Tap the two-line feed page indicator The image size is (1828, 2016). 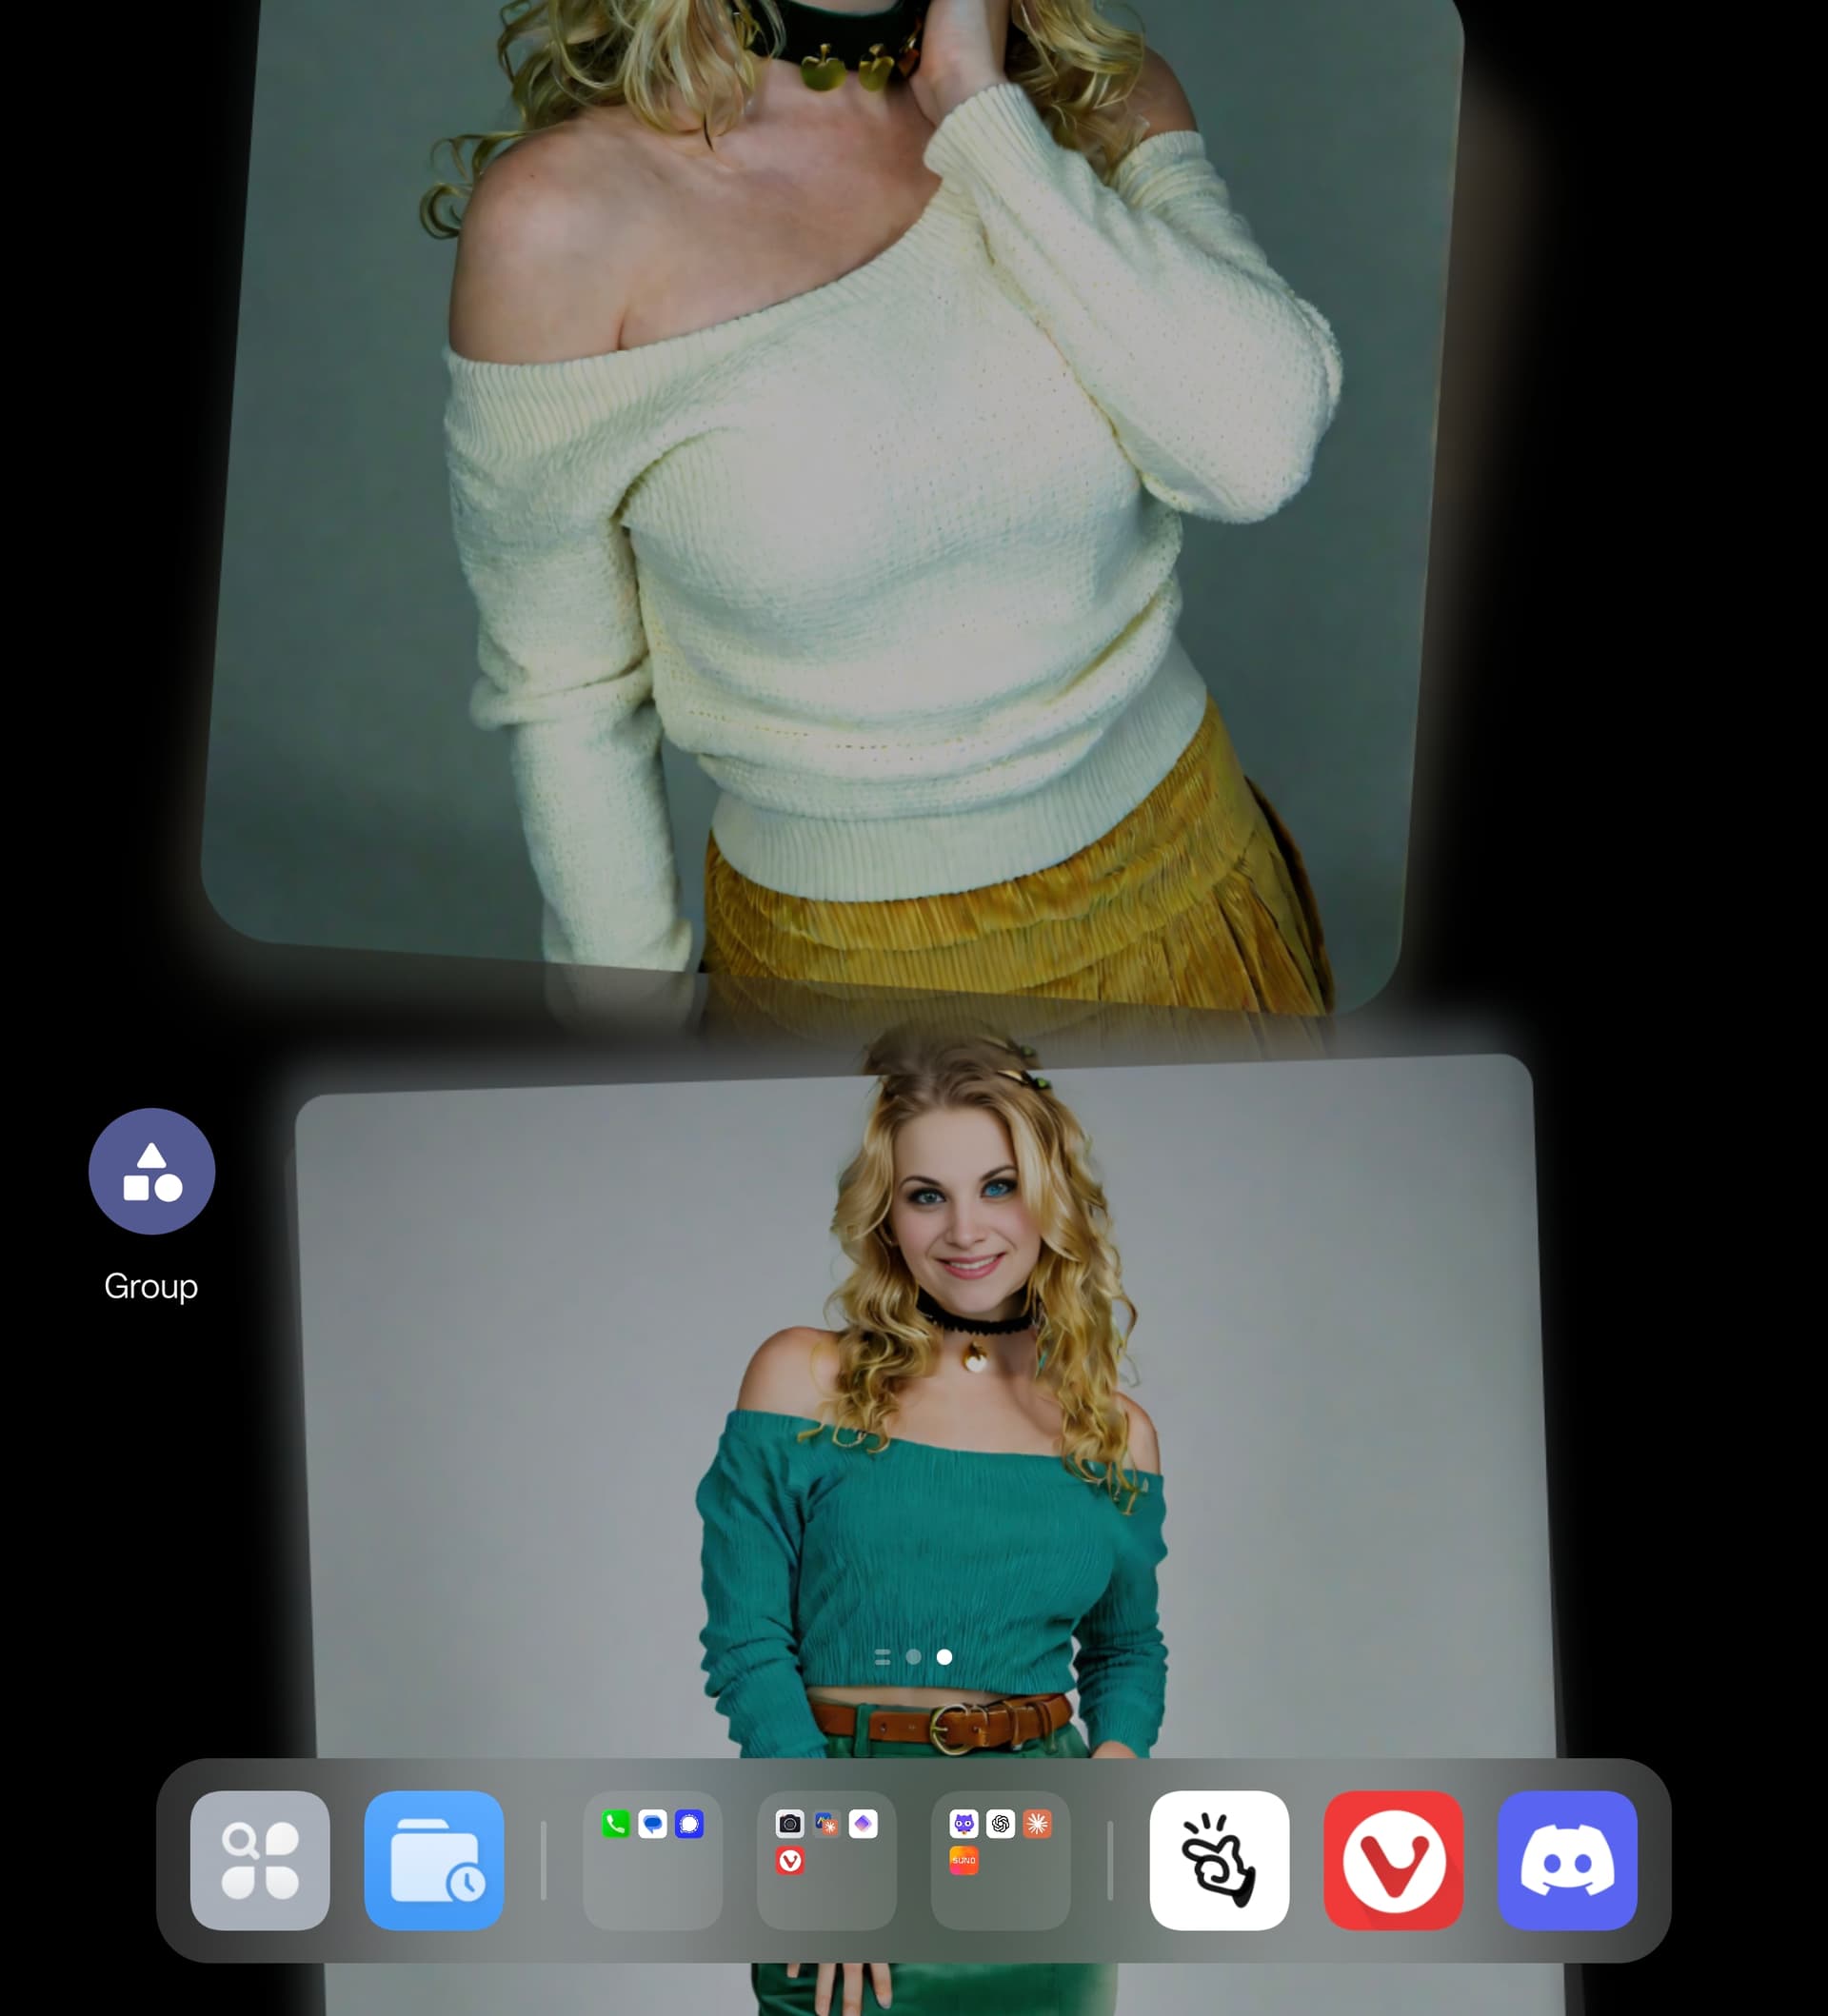(882, 1657)
